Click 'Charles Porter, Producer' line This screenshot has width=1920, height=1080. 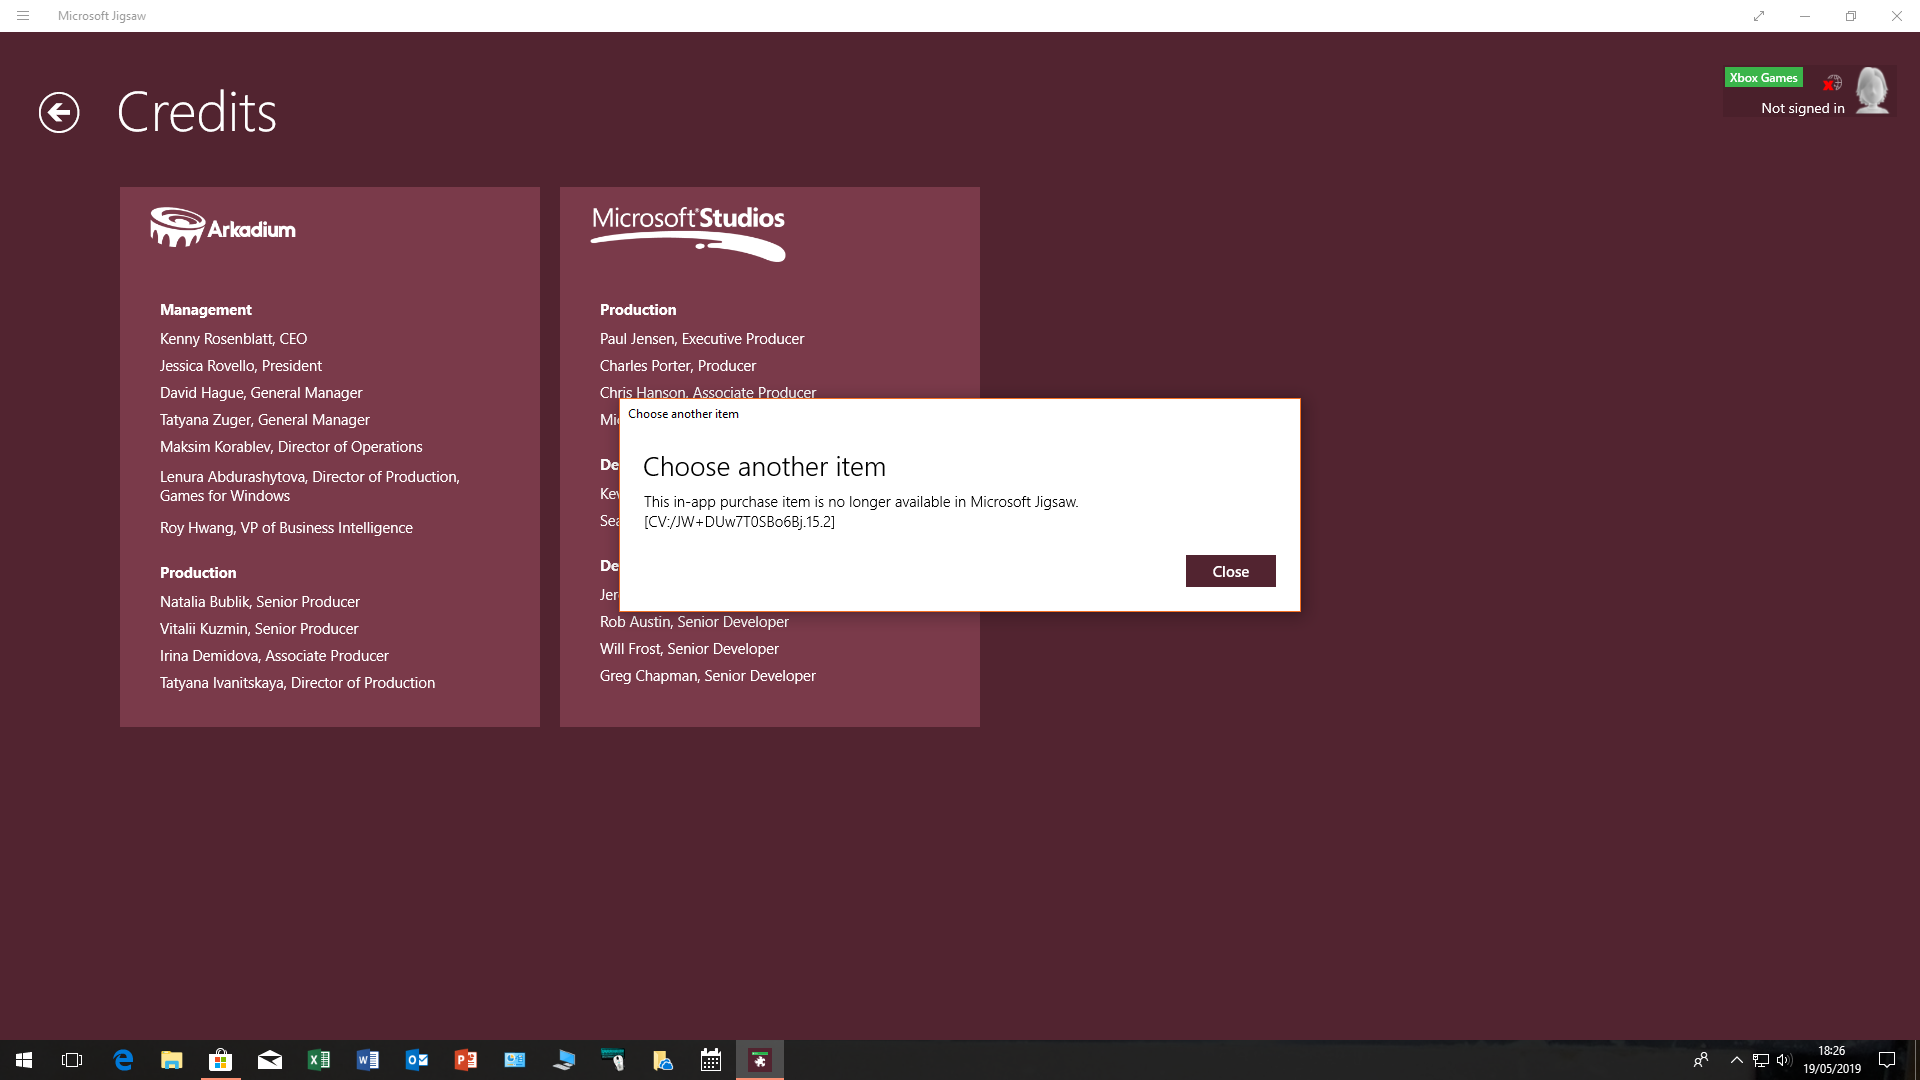pos(678,366)
